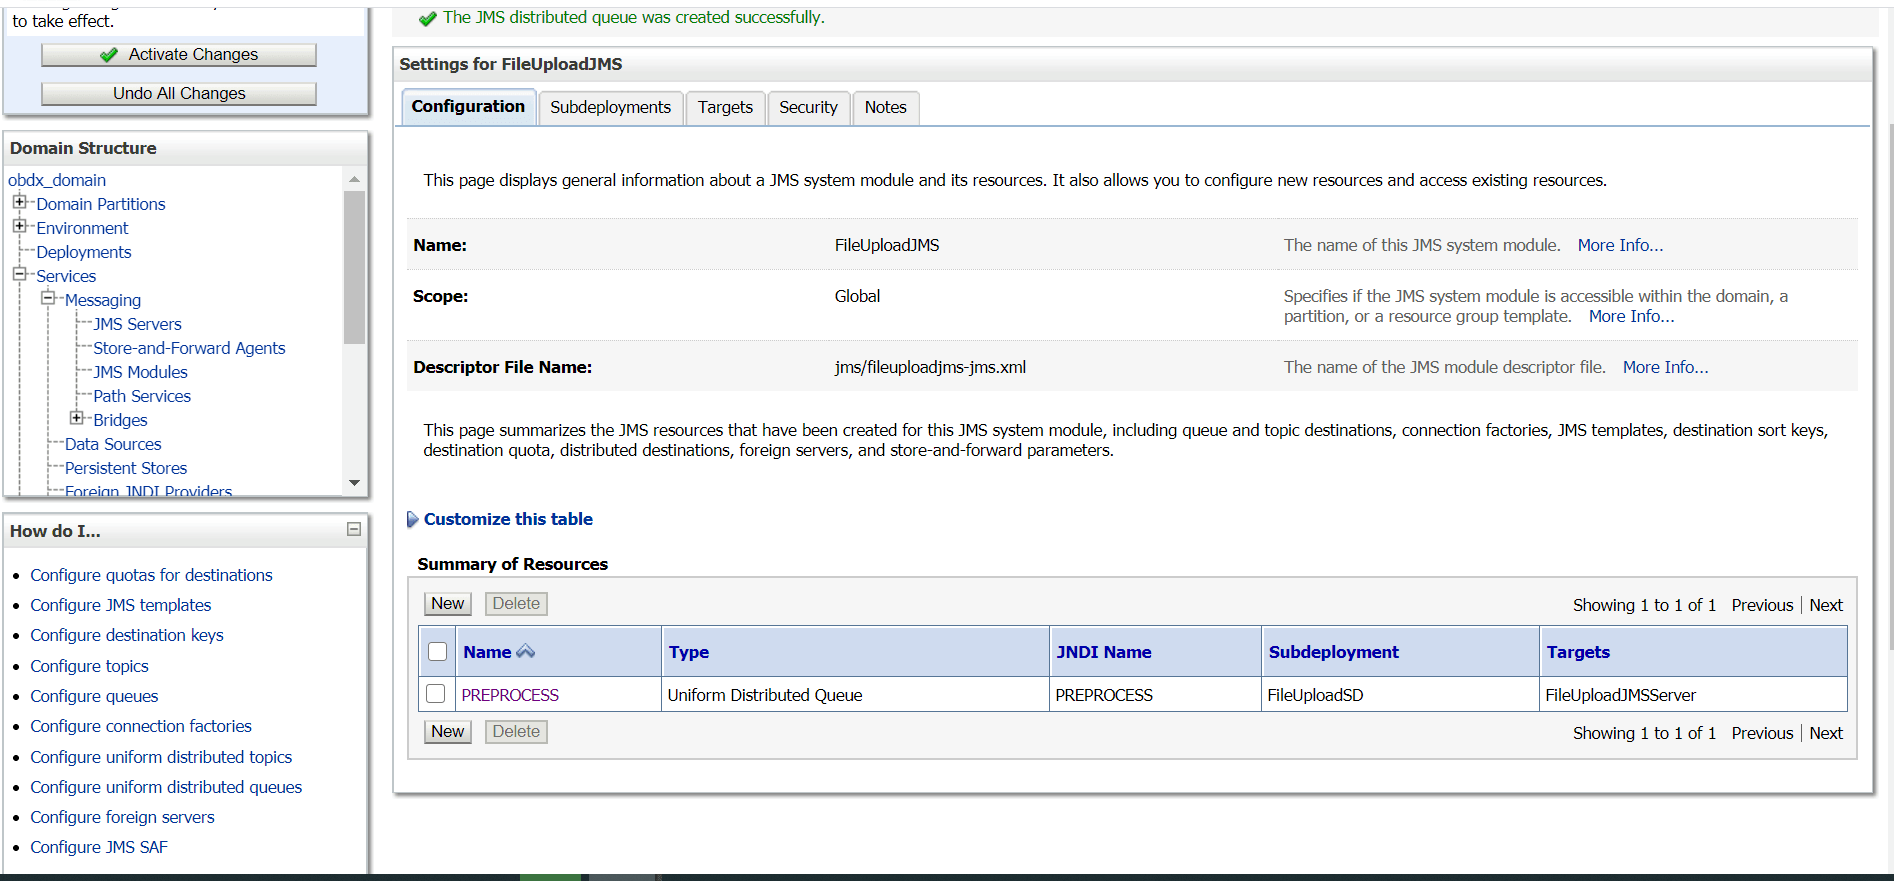Click the jms/fileuploadjms-jms.xml descriptor value

click(930, 367)
